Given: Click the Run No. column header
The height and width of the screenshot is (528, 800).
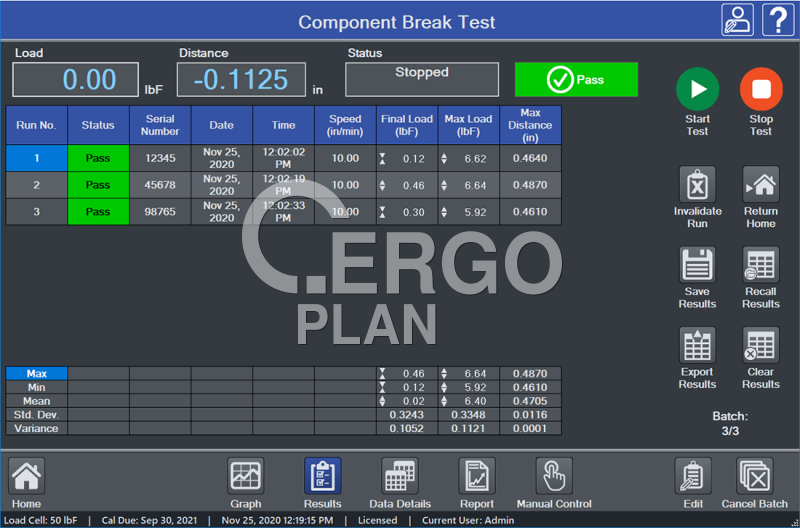Looking at the screenshot, I should tap(36, 125).
